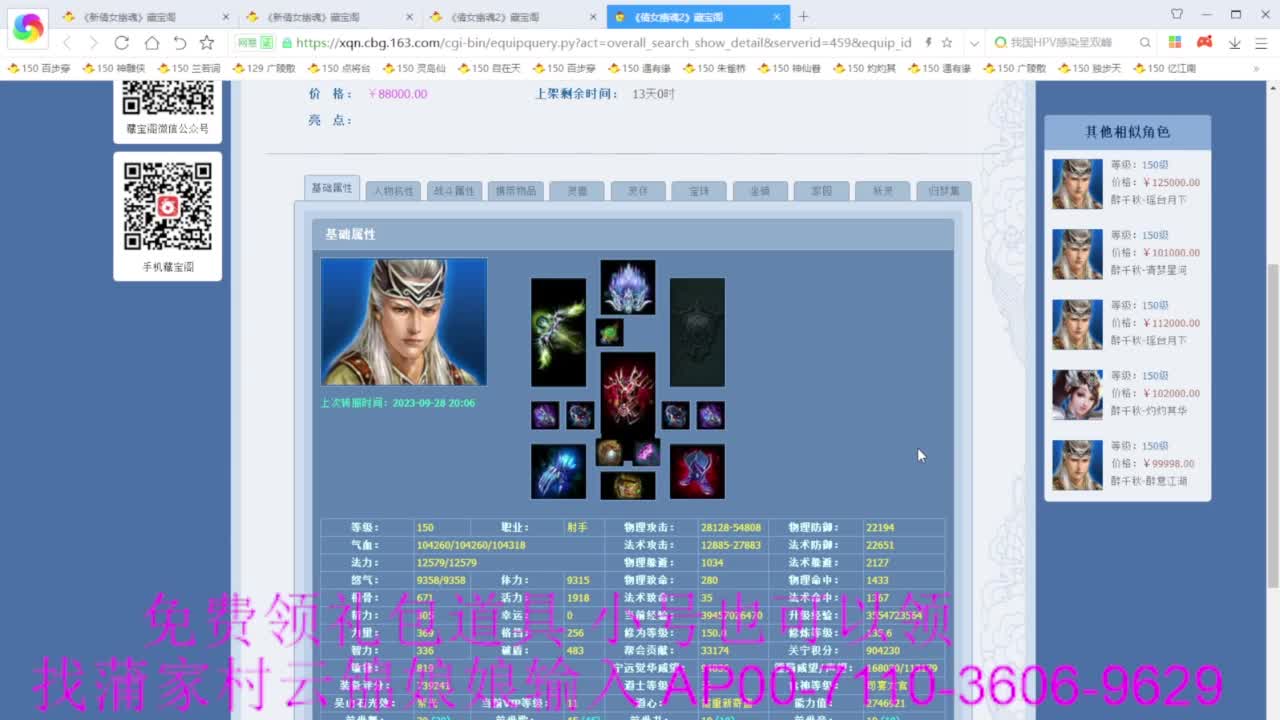Bookmark page using the address bar star
The image size is (1280, 720).
(947, 43)
